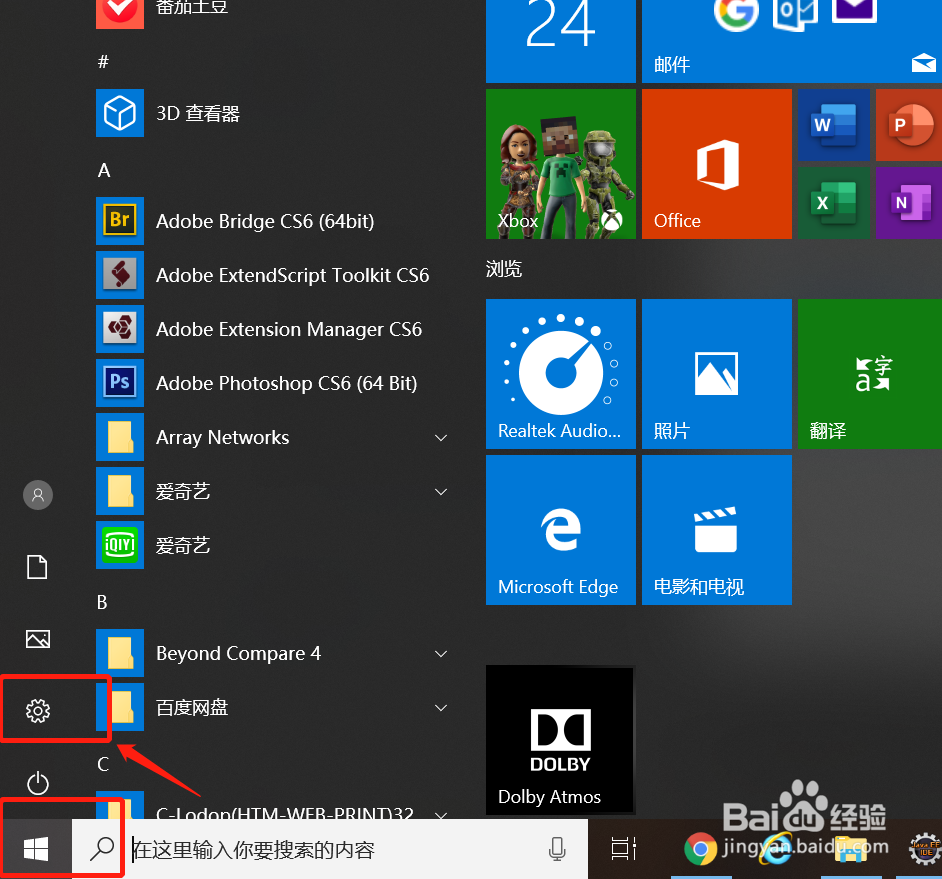Open the 电影和电视 tile
Viewport: 942px width, 879px height.
[x=717, y=530]
